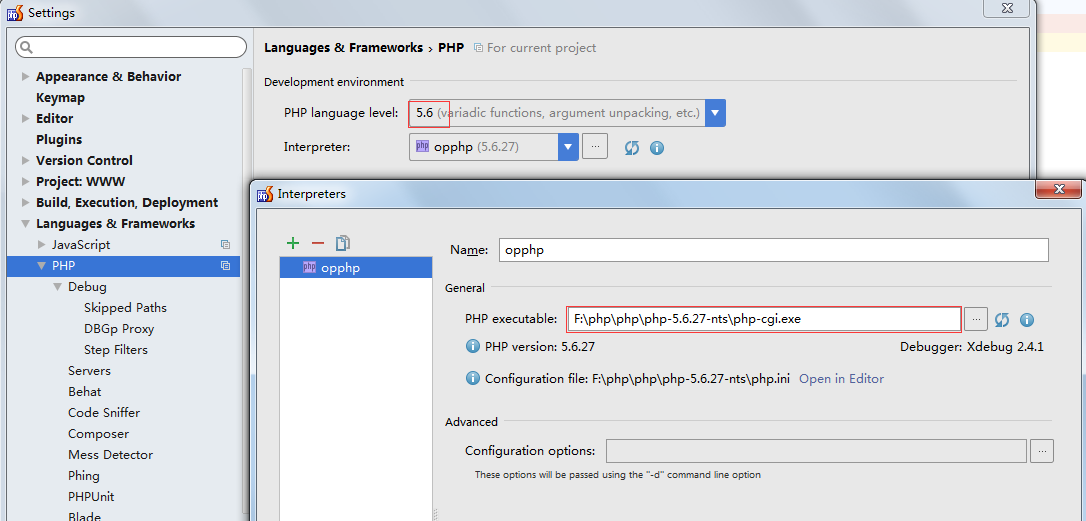
Task: Open the Interpreter dropdown arrow
Action: coord(568,147)
